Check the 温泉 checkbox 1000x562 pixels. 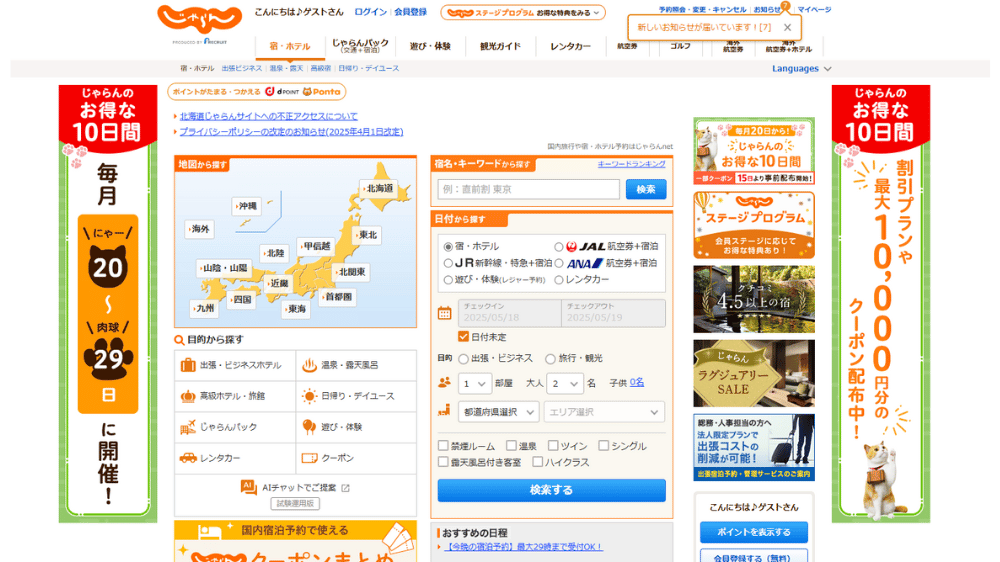pyautogui.click(x=511, y=445)
